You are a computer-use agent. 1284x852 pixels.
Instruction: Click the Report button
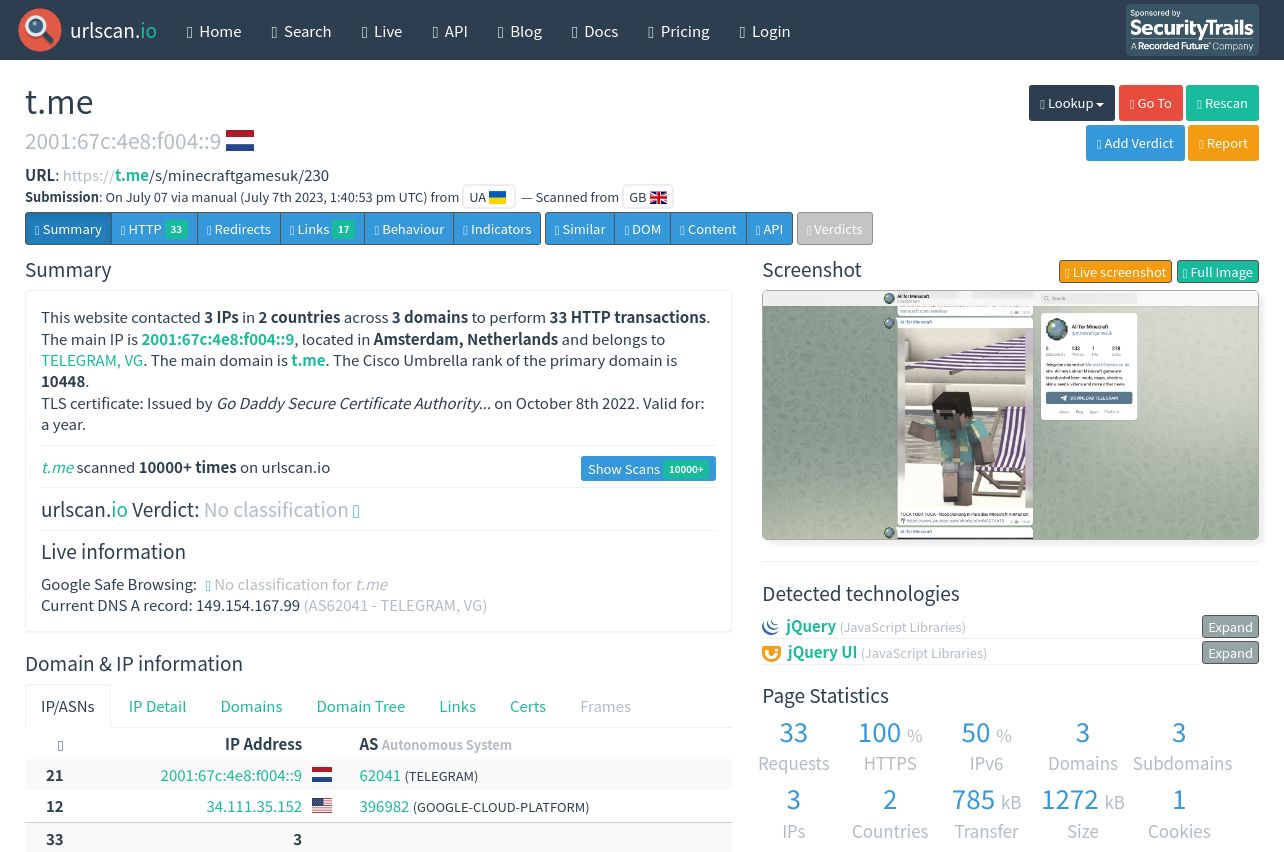(x=1223, y=143)
